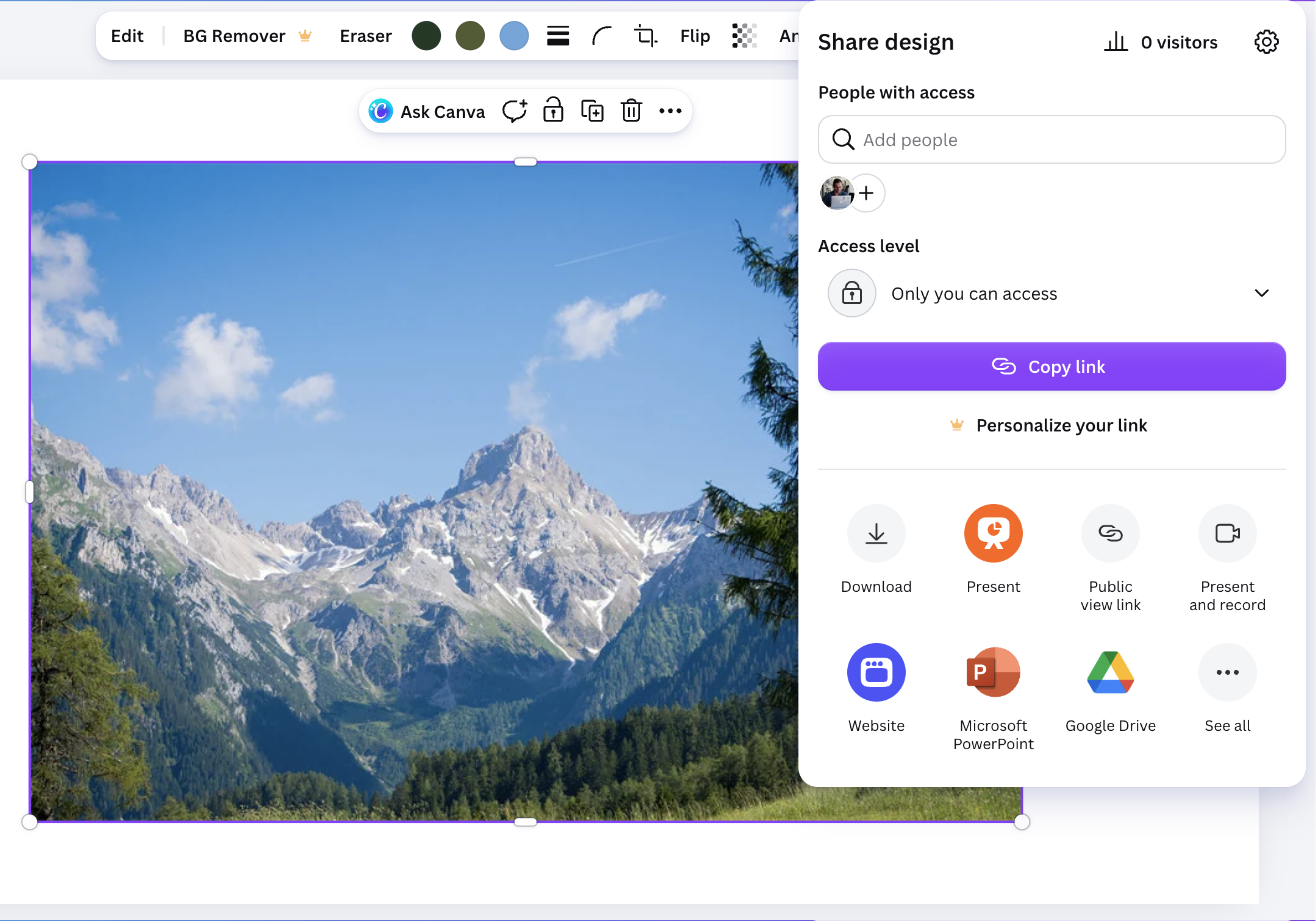Click the Edit button in image toolbar
Viewport: 1316px width, 921px height.
(x=127, y=36)
